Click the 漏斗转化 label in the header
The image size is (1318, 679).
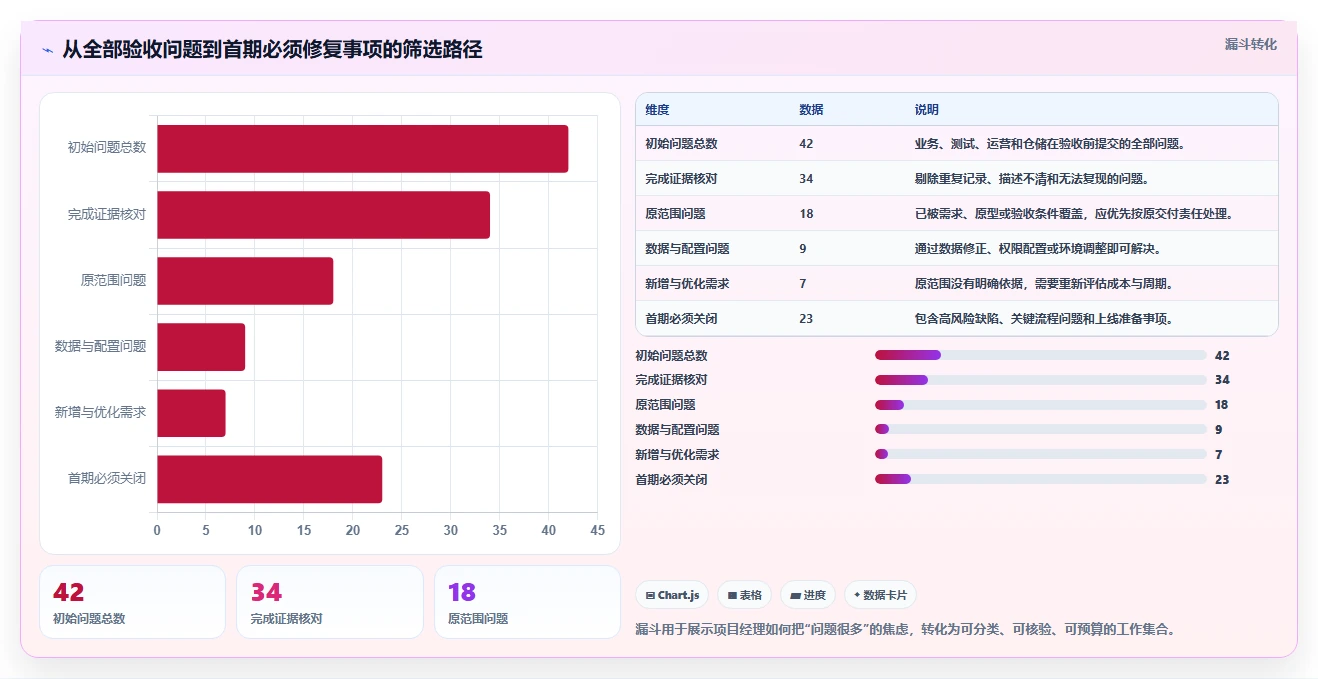pyautogui.click(x=1251, y=44)
